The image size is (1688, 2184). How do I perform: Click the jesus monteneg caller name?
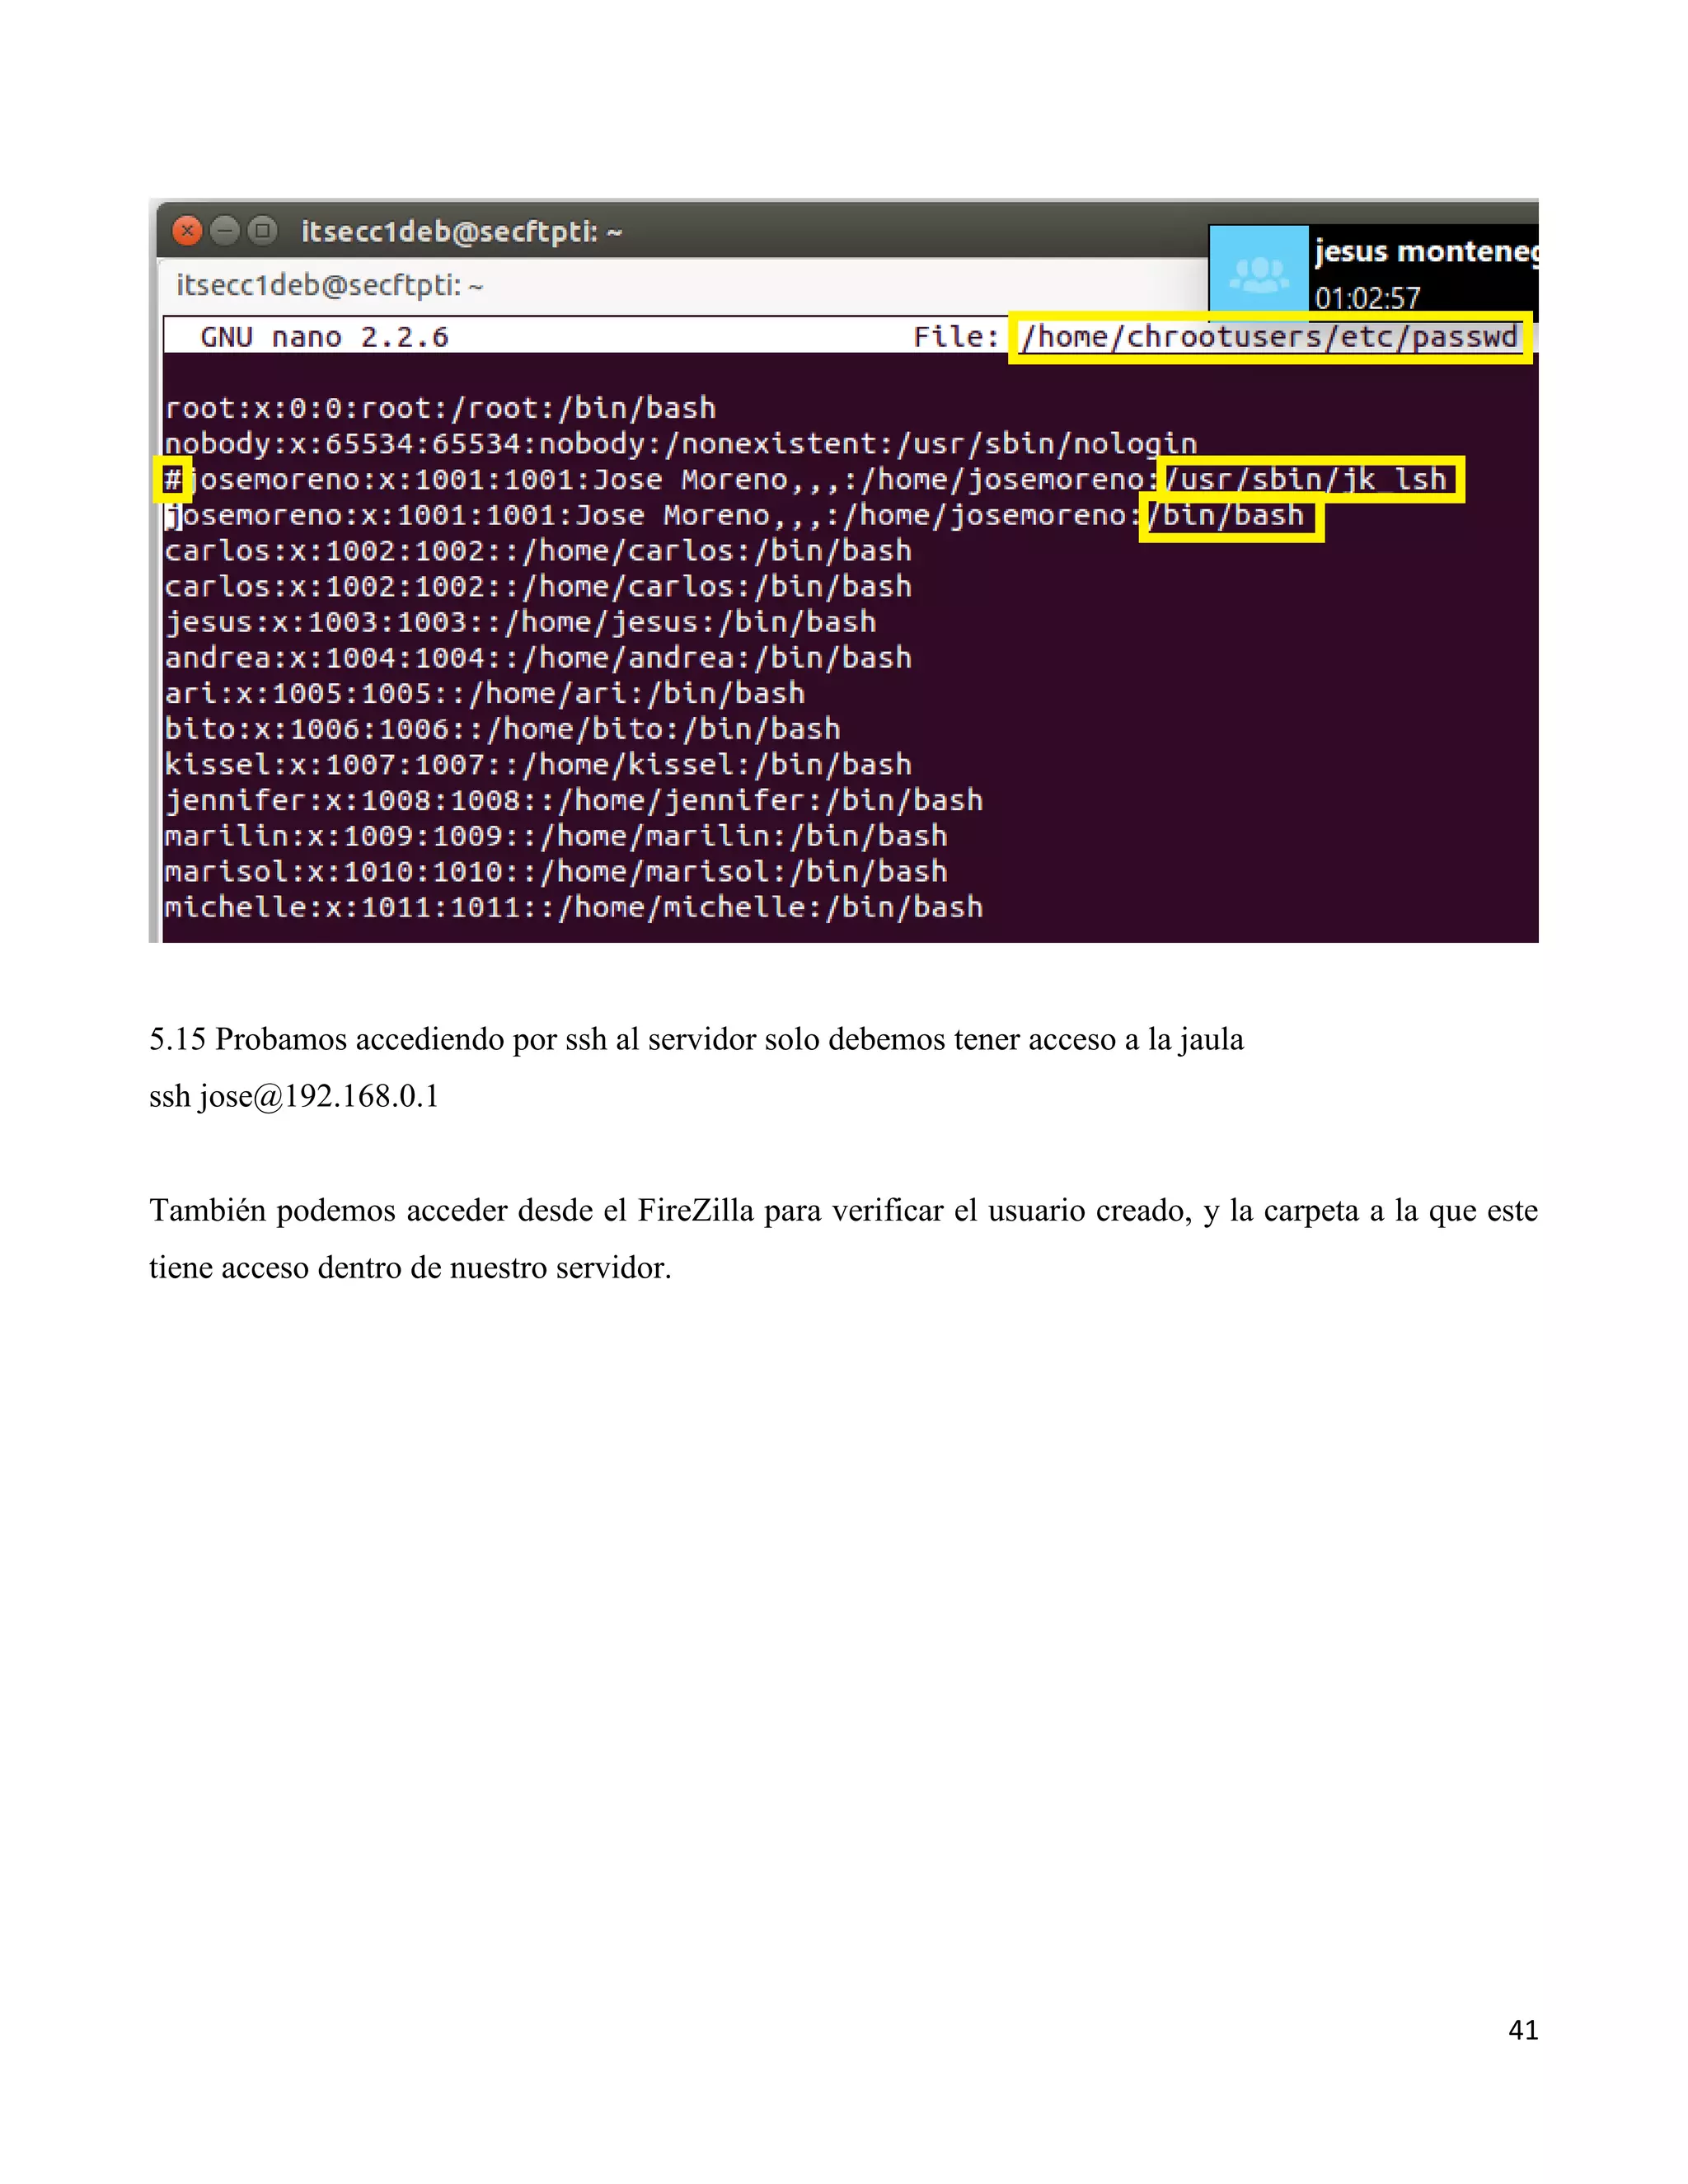[x=1426, y=252]
